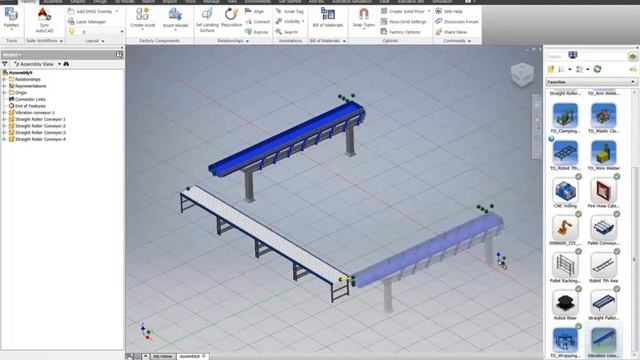640x360 pixels.
Task: Click the Connect command
Action: click(x=257, y=22)
